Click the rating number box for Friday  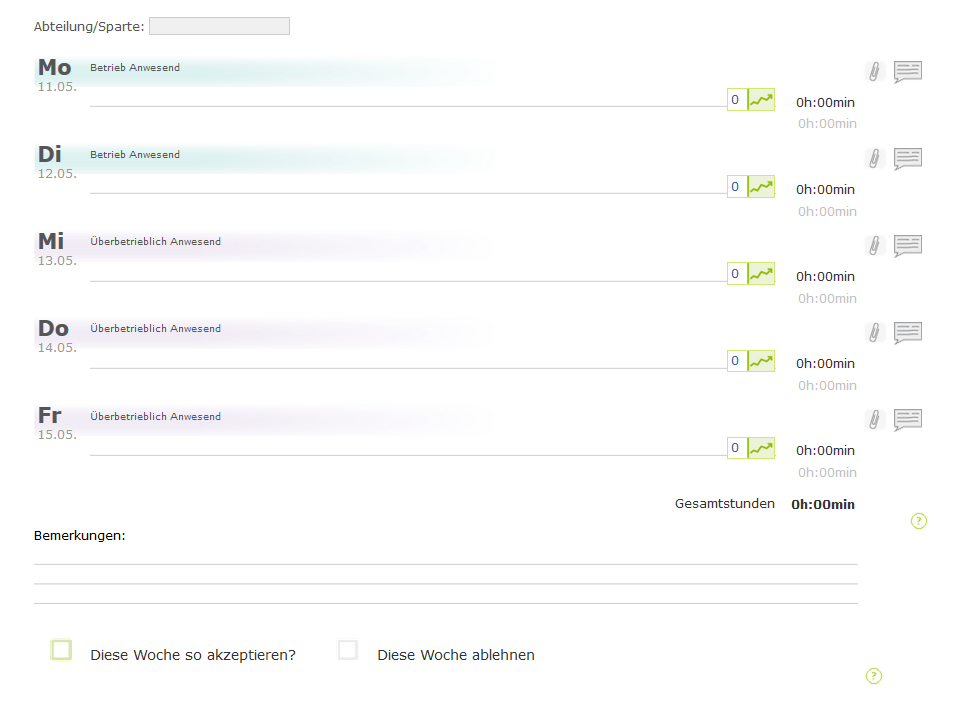[x=736, y=448]
